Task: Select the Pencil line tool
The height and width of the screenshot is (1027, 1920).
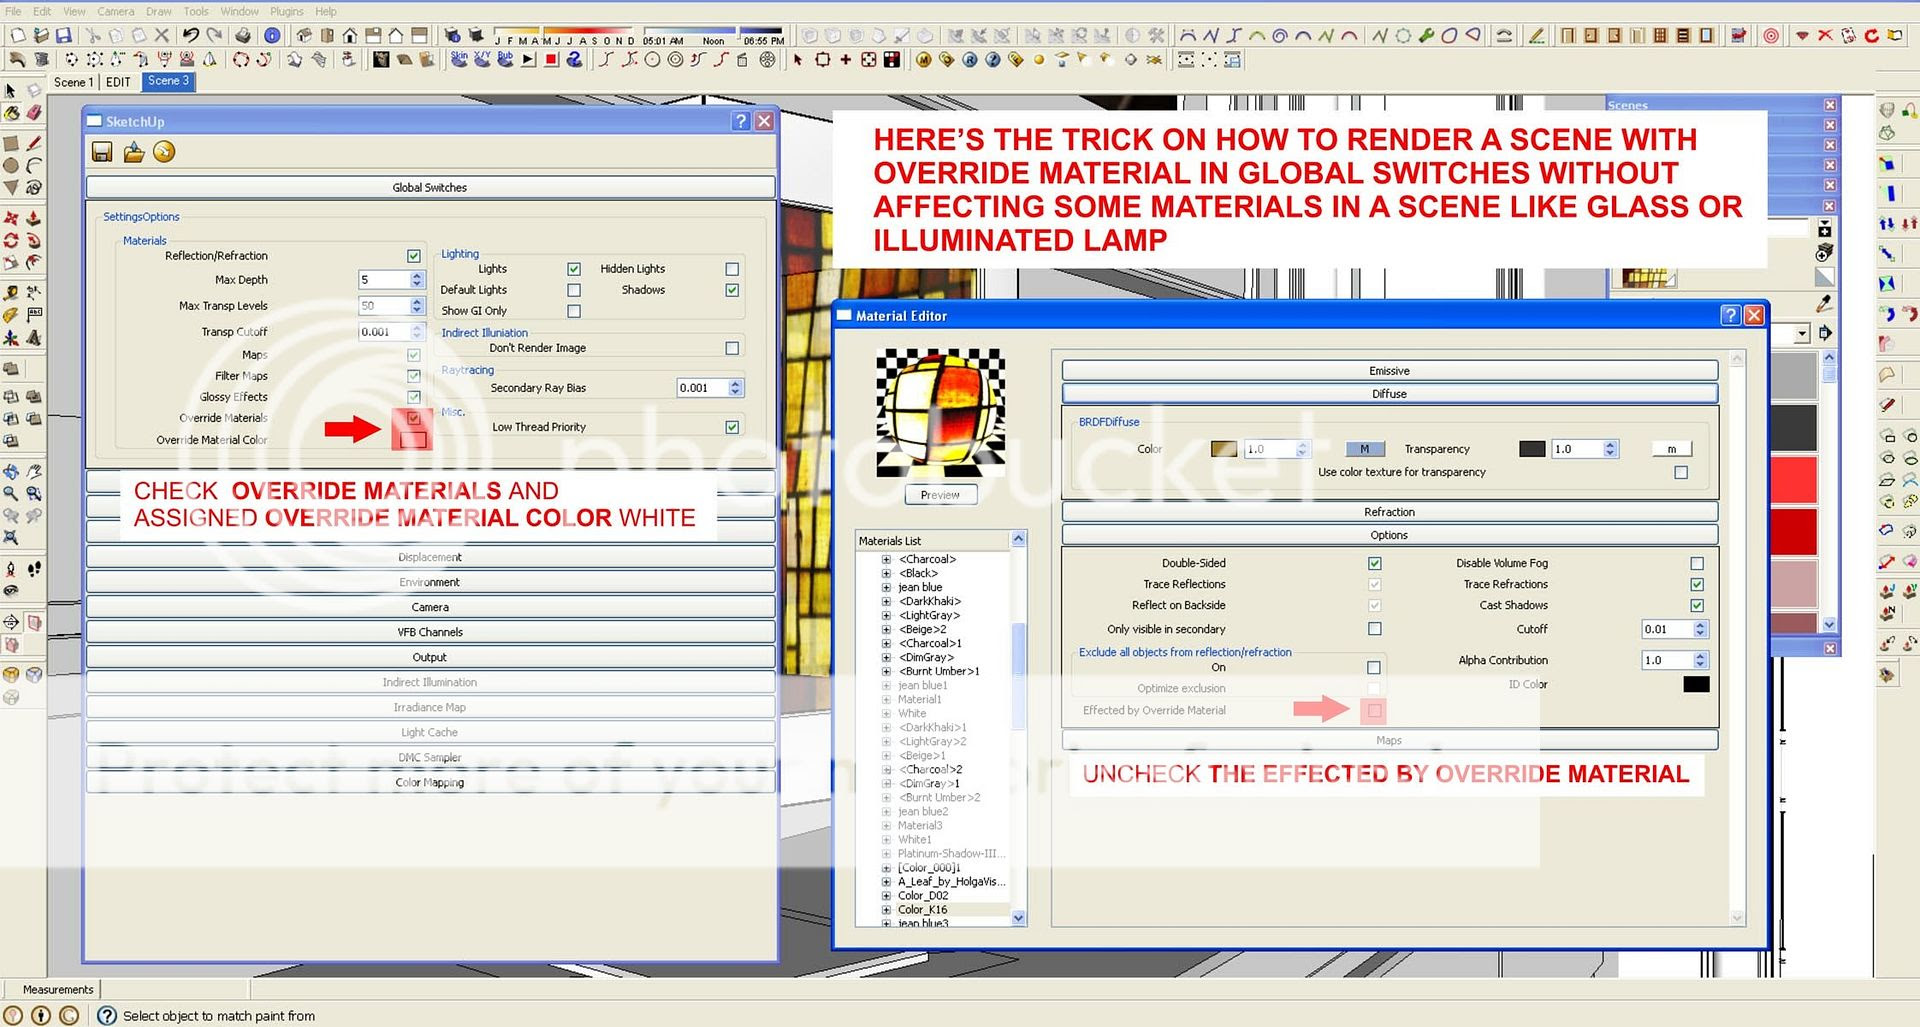Action: (34, 143)
